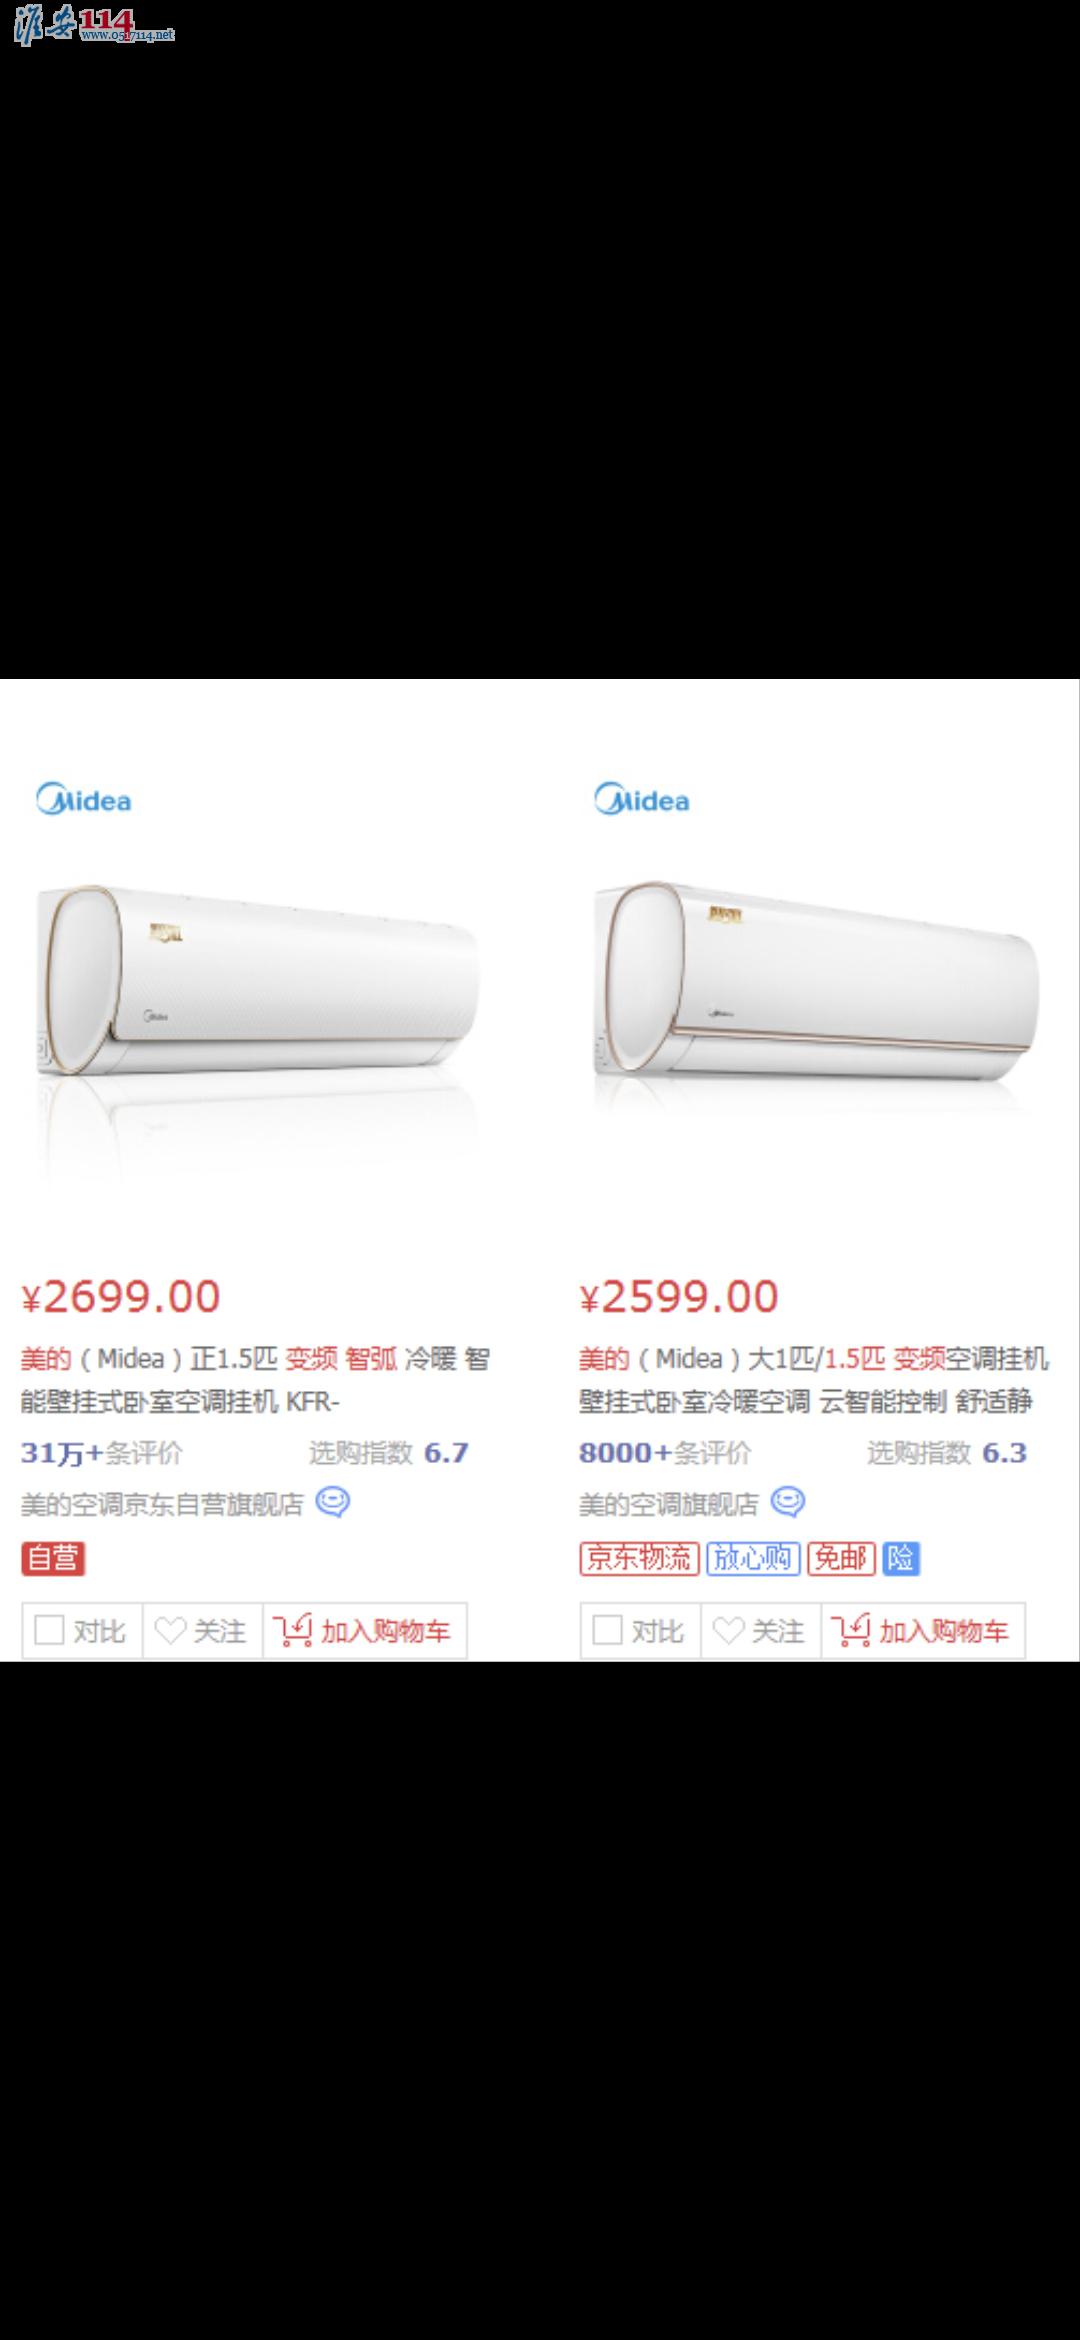This screenshot has width=1080, height=2340.
Task: Click the blue 险 badge
Action: [901, 1558]
